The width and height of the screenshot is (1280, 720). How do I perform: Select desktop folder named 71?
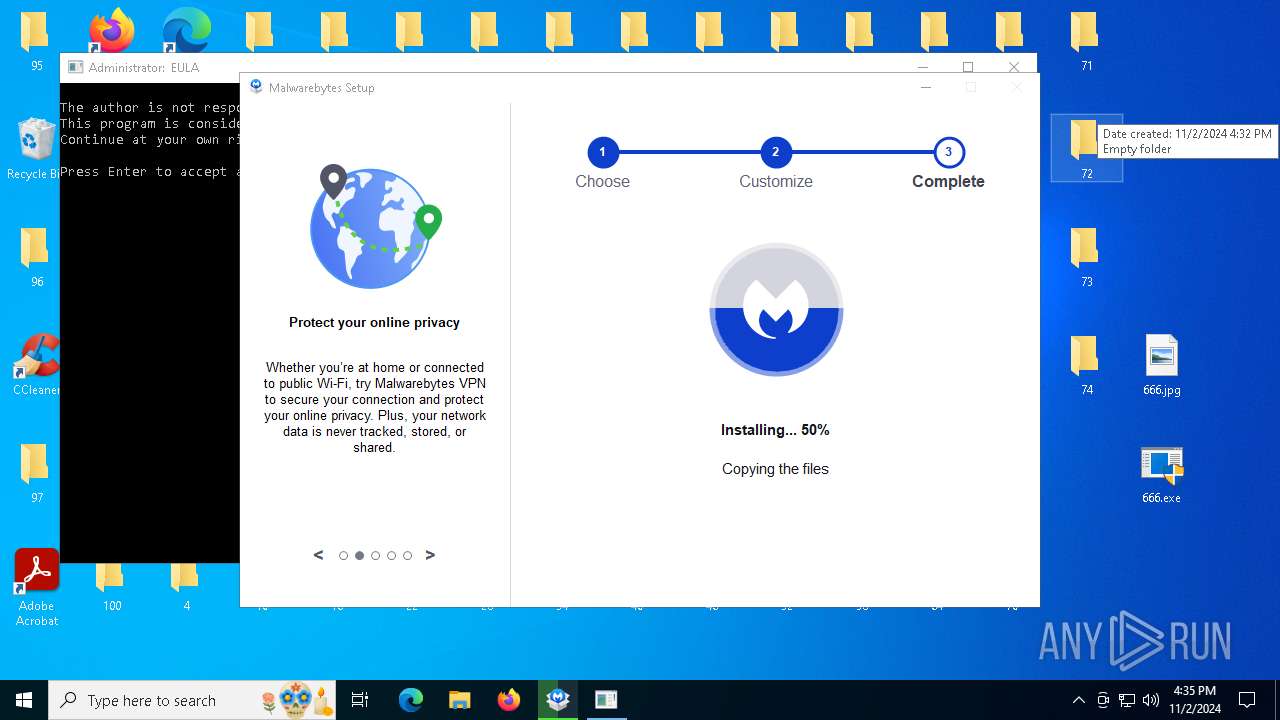coord(1086,41)
